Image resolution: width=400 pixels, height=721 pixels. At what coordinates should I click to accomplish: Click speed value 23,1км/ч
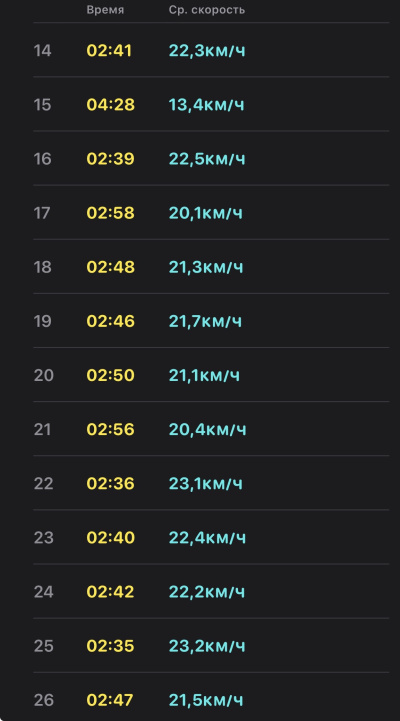pyautogui.click(x=206, y=484)
